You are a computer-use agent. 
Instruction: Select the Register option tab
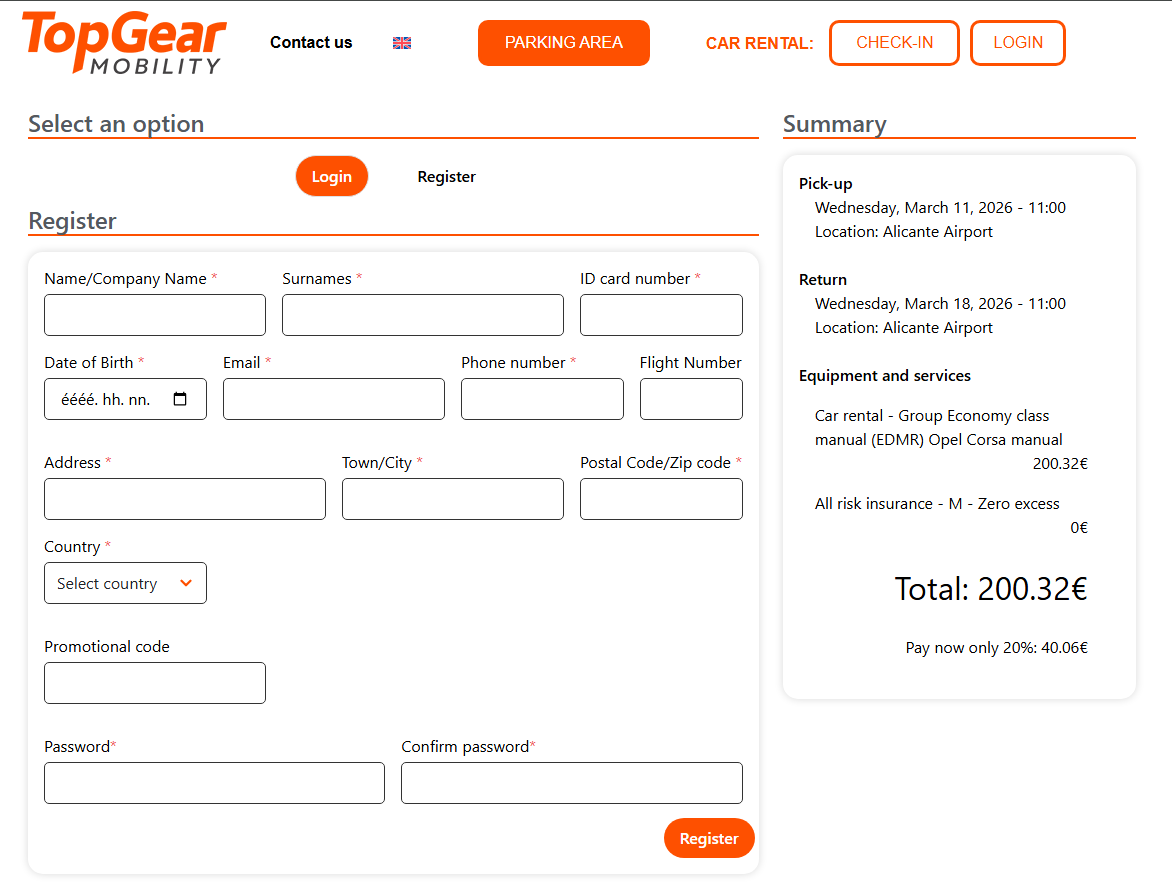(446, 176)
